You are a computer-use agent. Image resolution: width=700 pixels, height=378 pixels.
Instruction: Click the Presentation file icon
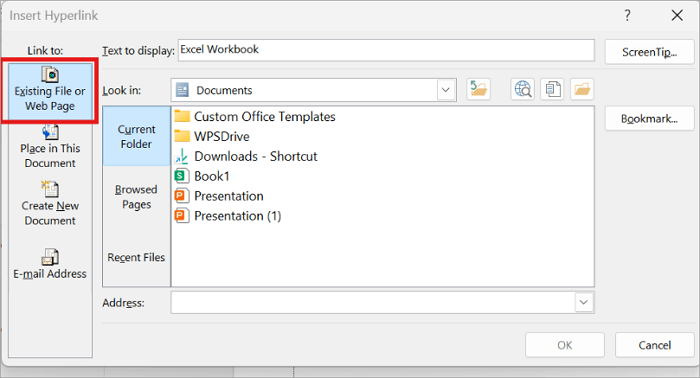181,195
